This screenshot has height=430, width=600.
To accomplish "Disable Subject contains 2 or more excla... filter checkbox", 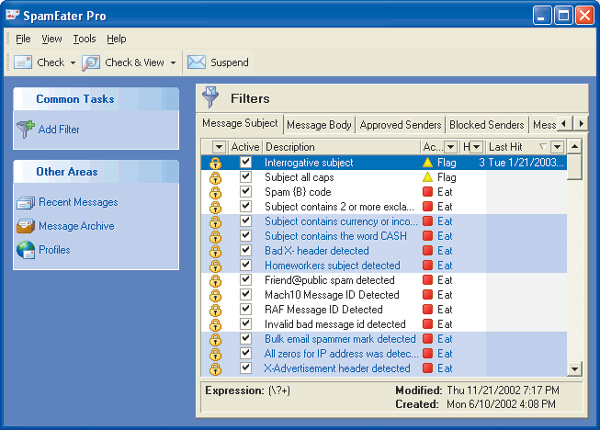I will 246,206.
